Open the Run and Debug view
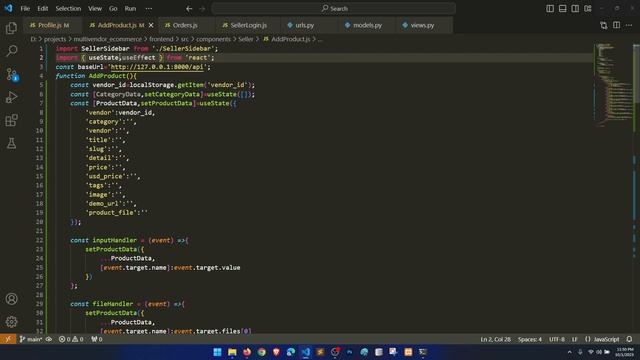 point(11,97)
